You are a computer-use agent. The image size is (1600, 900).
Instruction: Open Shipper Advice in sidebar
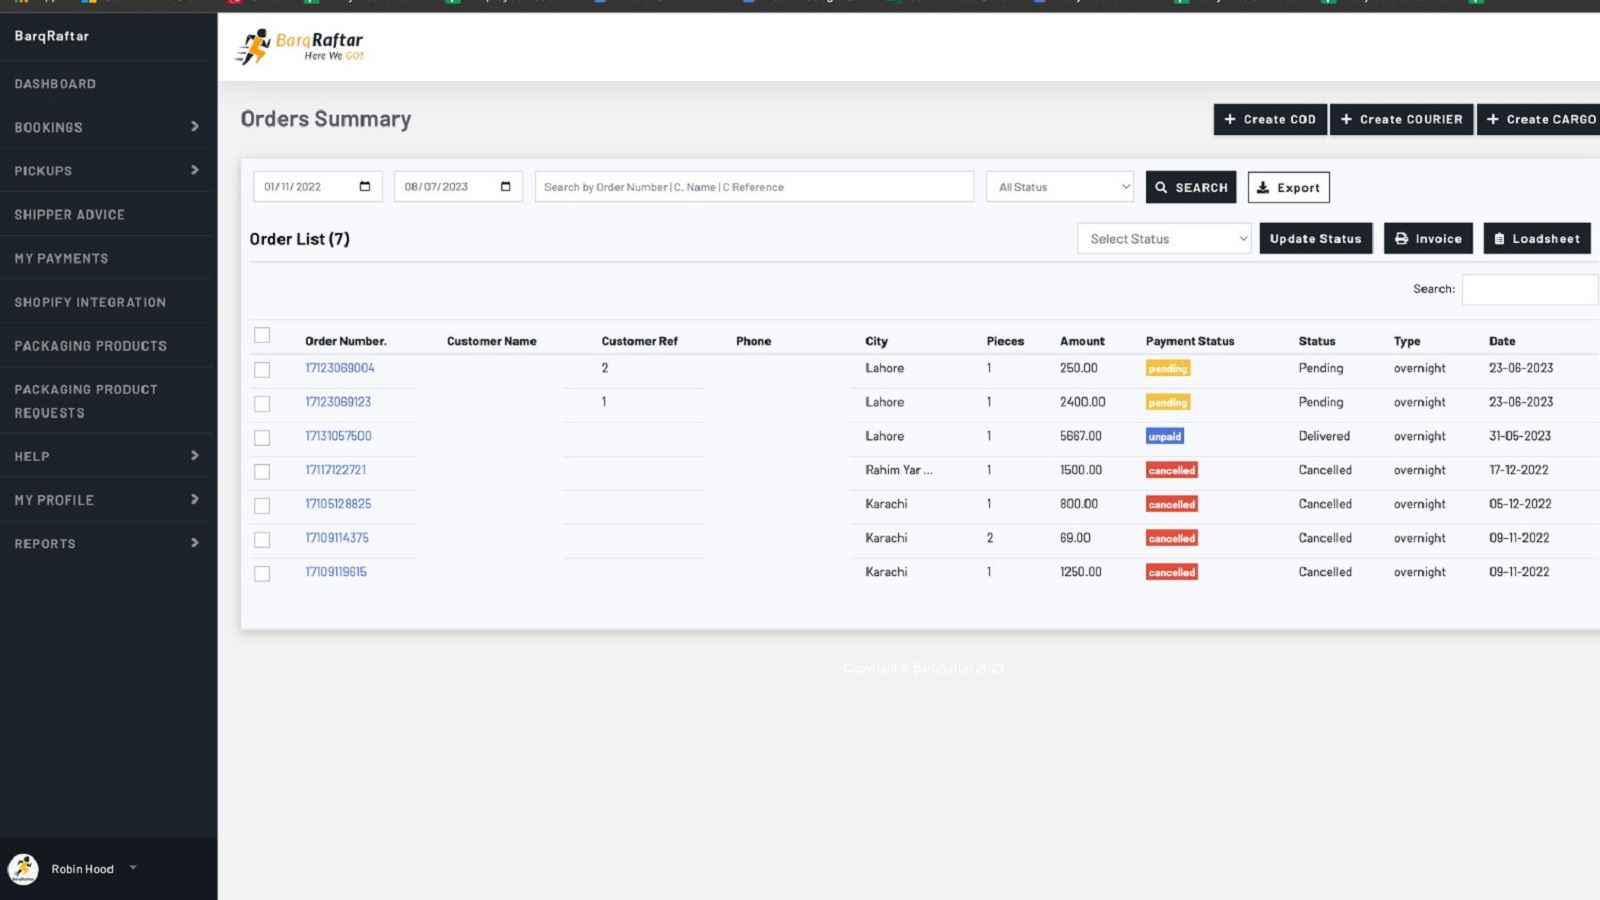tap(69, 215)
